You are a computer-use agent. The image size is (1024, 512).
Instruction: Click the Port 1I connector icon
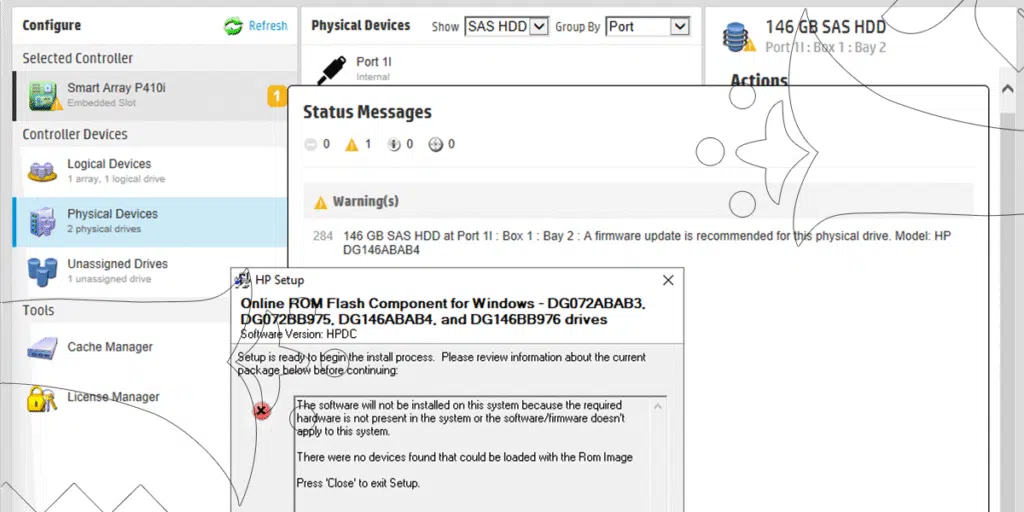pyautogui.click(x=330, y=68)
